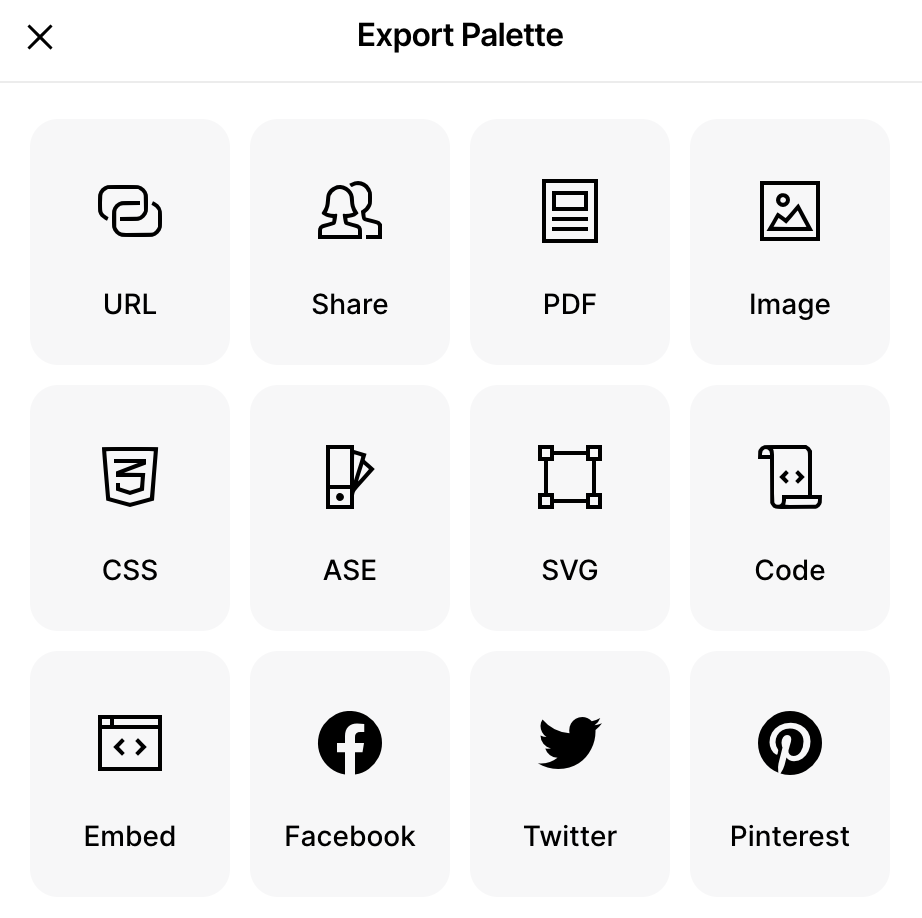Viewport: 922px width, 918px height.
Task: Select the CSS3 shield icon
Action: pyautogui.click(x=130, y=476)
